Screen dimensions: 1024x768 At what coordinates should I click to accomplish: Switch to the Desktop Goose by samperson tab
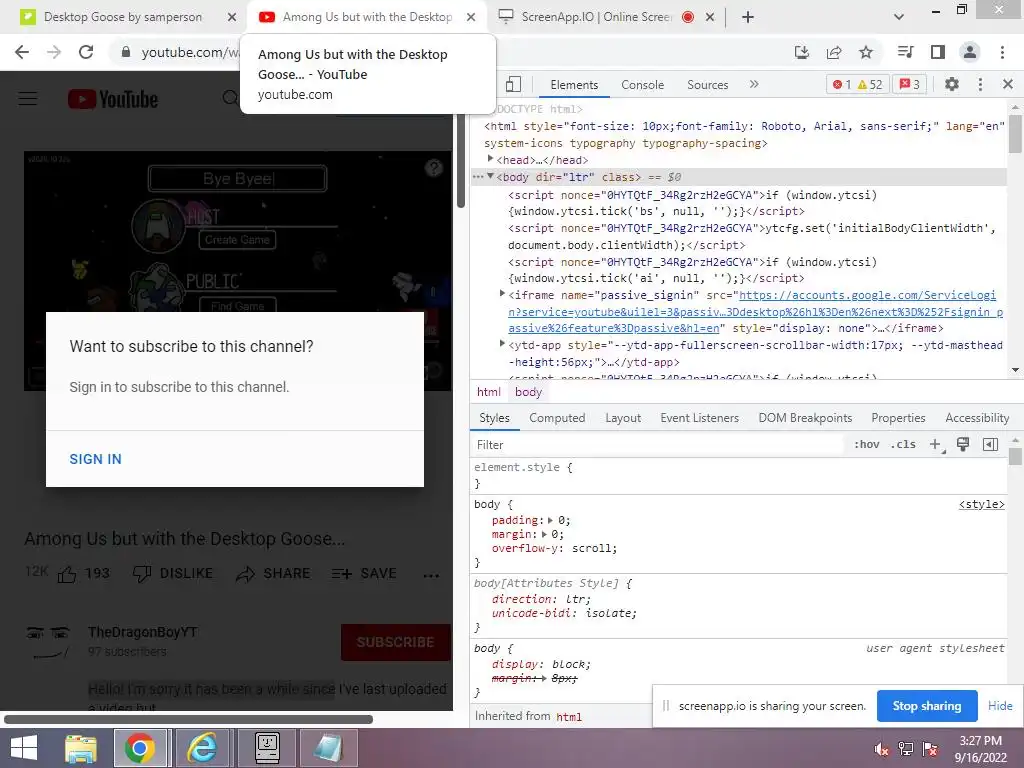(123, 17)
